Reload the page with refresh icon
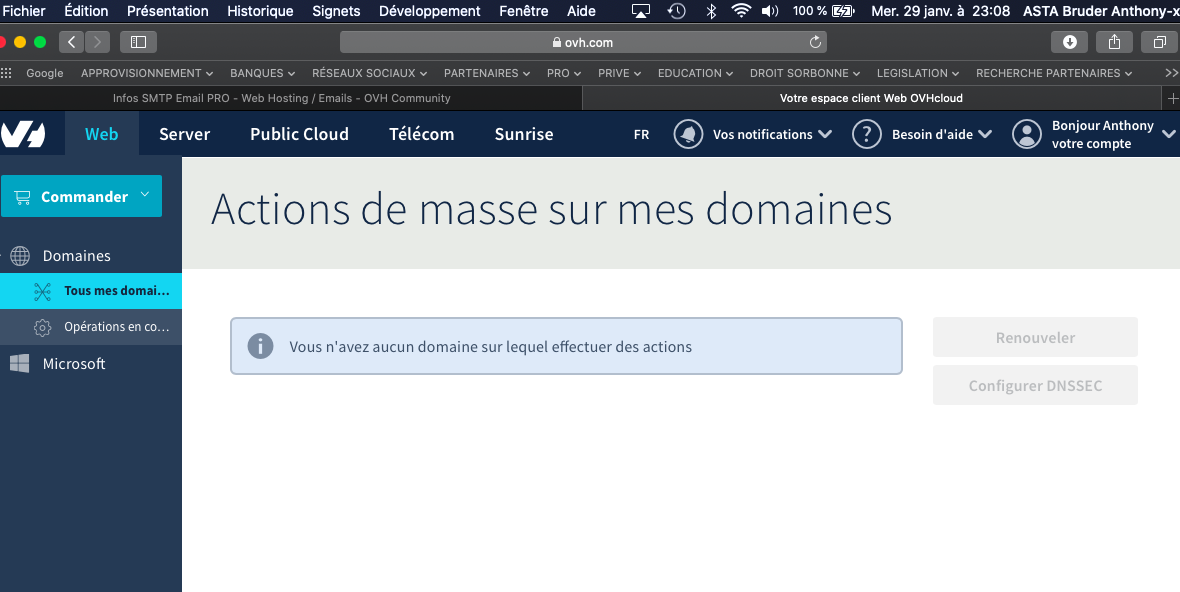Viewport: 1180px width, 592px height. point(815,42)
